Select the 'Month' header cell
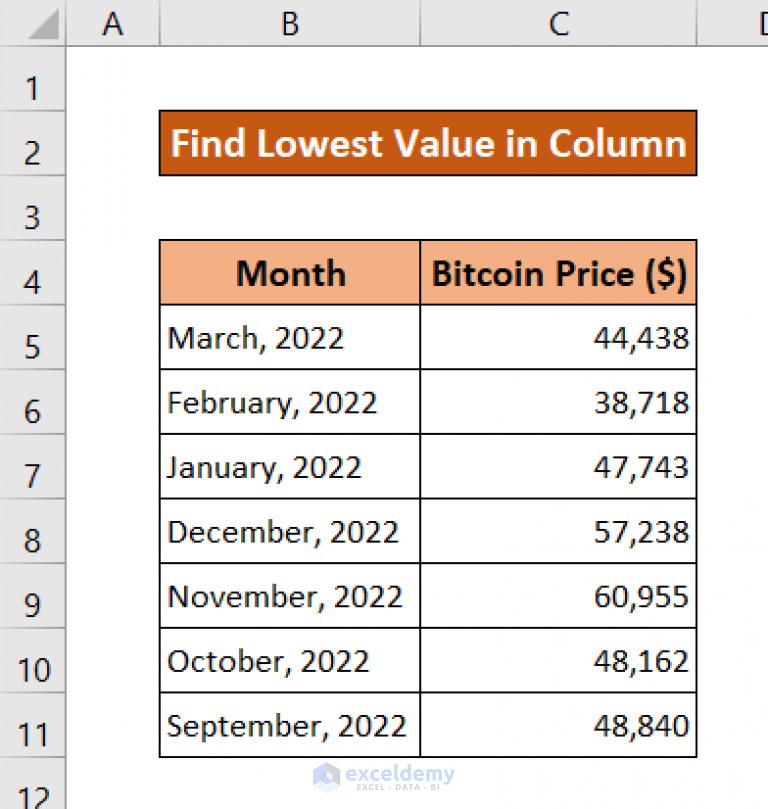The image size is (768, 809). tap(289, 272)
